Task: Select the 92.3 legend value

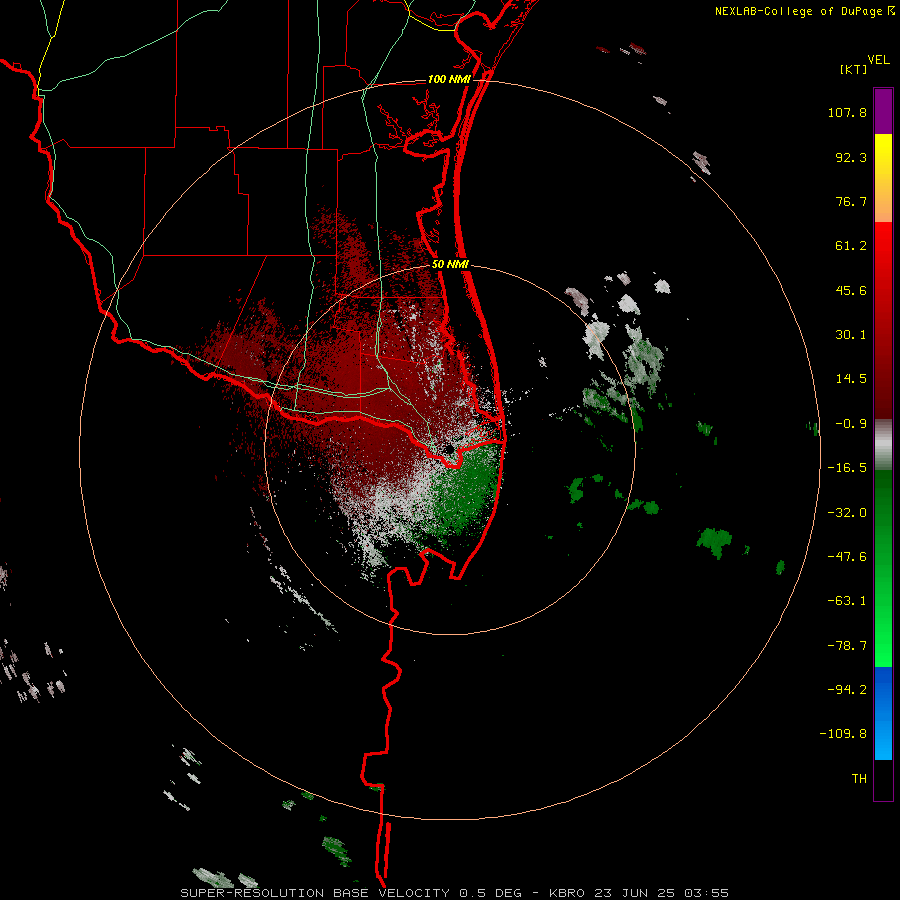Action: tap(851, 157)
